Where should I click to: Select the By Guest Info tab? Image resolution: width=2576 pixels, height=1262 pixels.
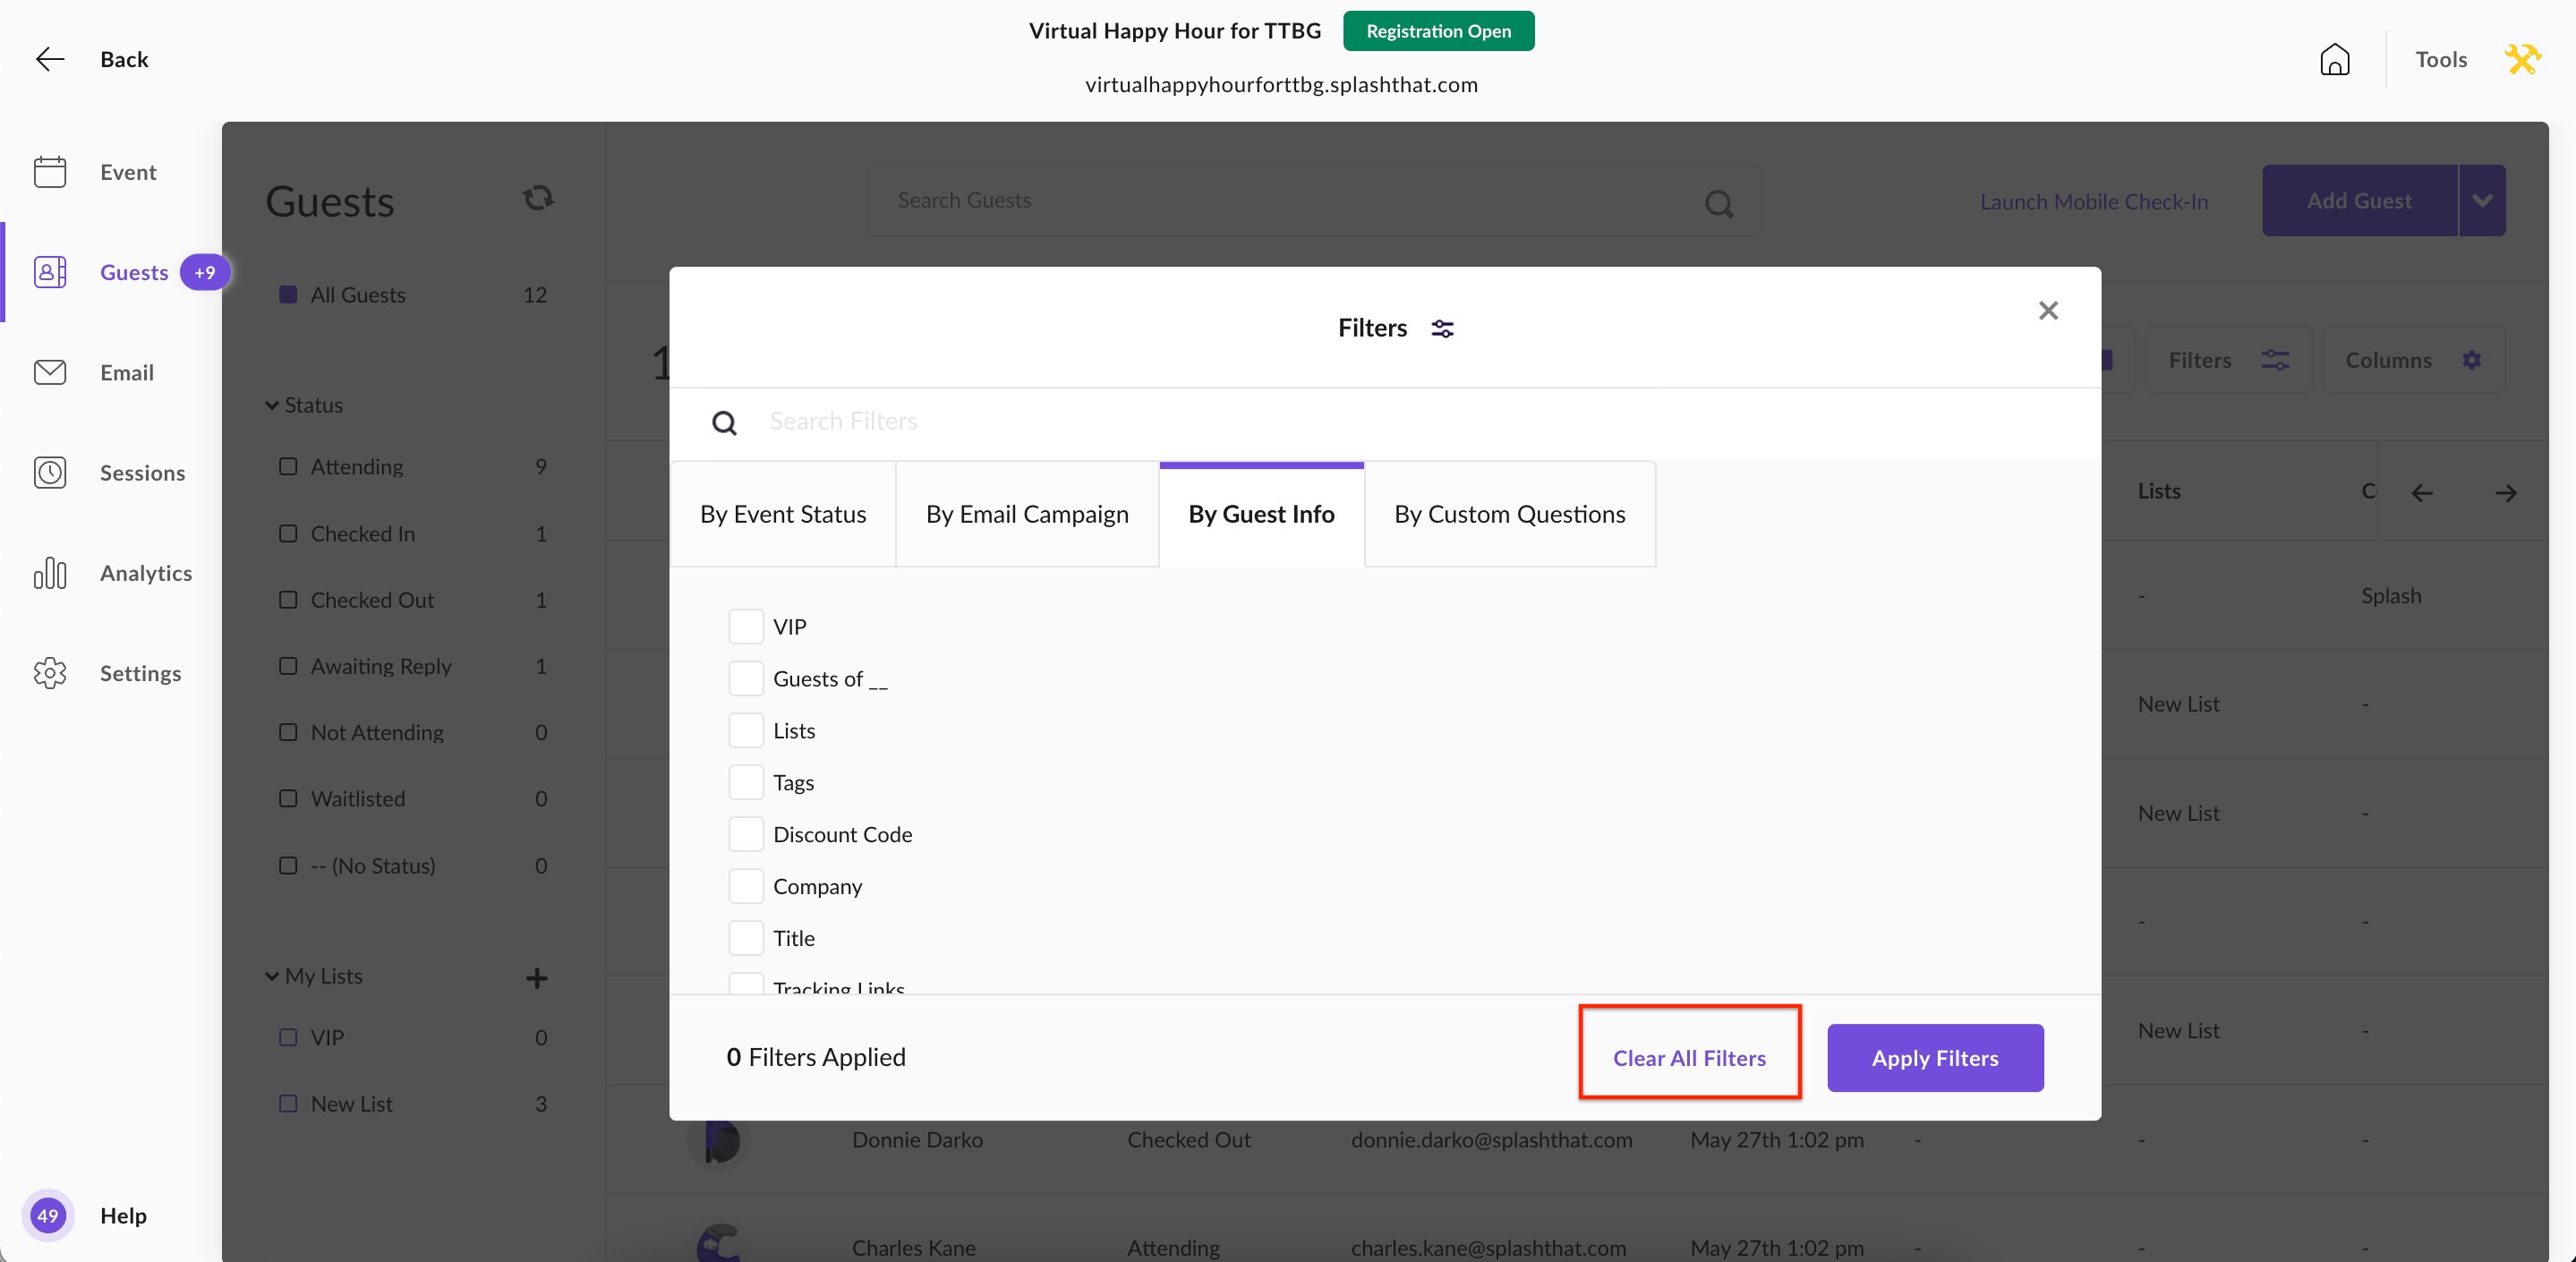point(1262,514)
